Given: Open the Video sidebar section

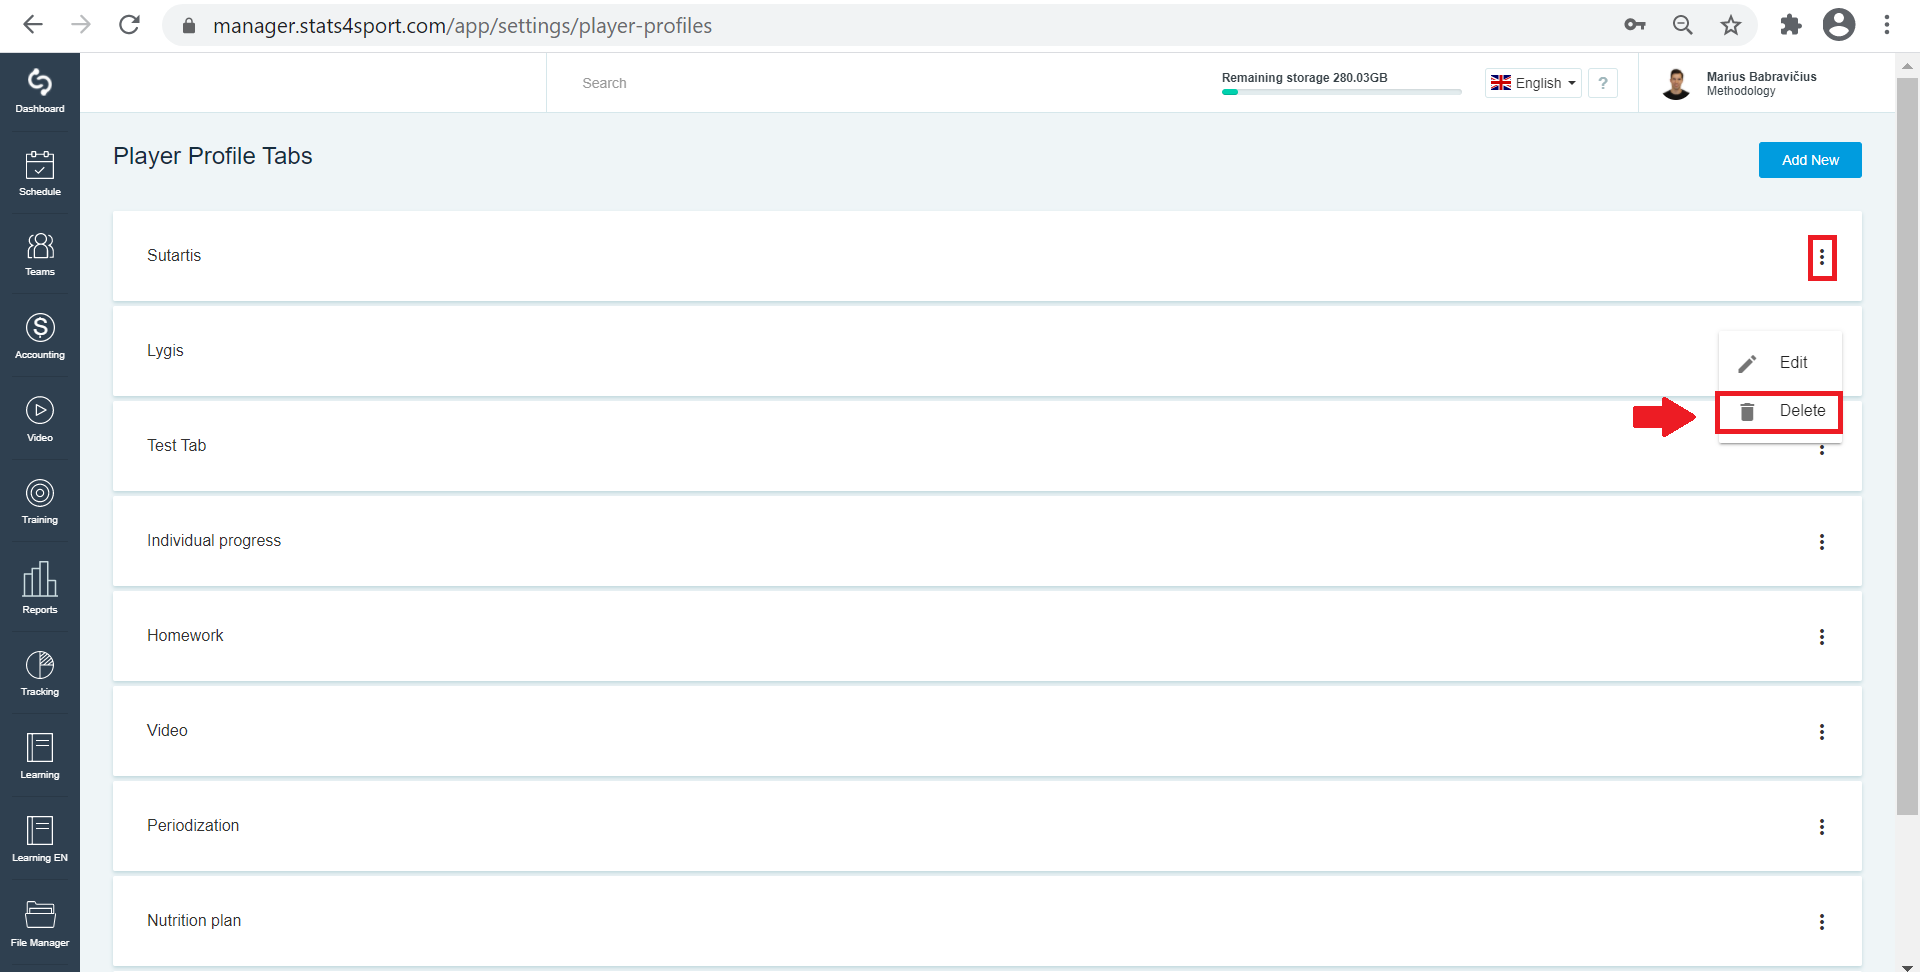Looking at the screenshot, I should [x=40, y=419].
